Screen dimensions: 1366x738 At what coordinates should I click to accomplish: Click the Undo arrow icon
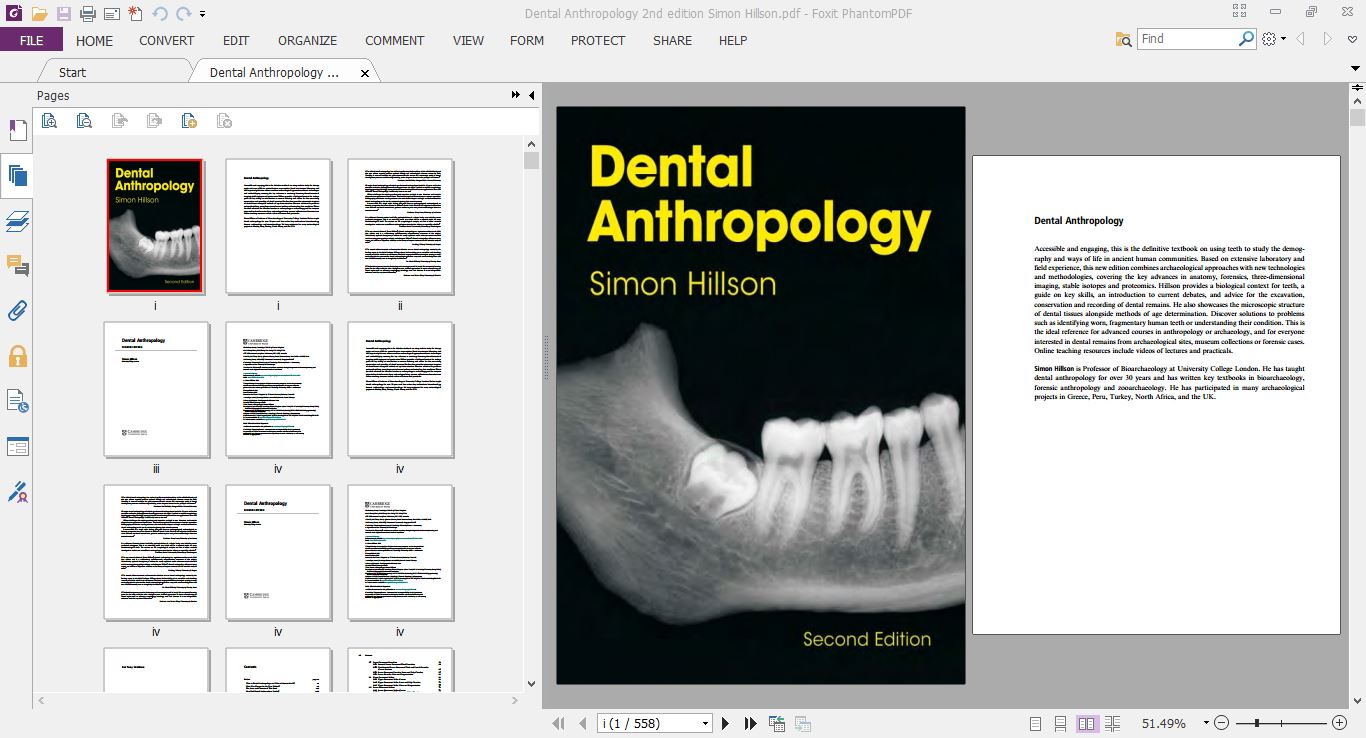pyautogui.click(x=160, y=14)
